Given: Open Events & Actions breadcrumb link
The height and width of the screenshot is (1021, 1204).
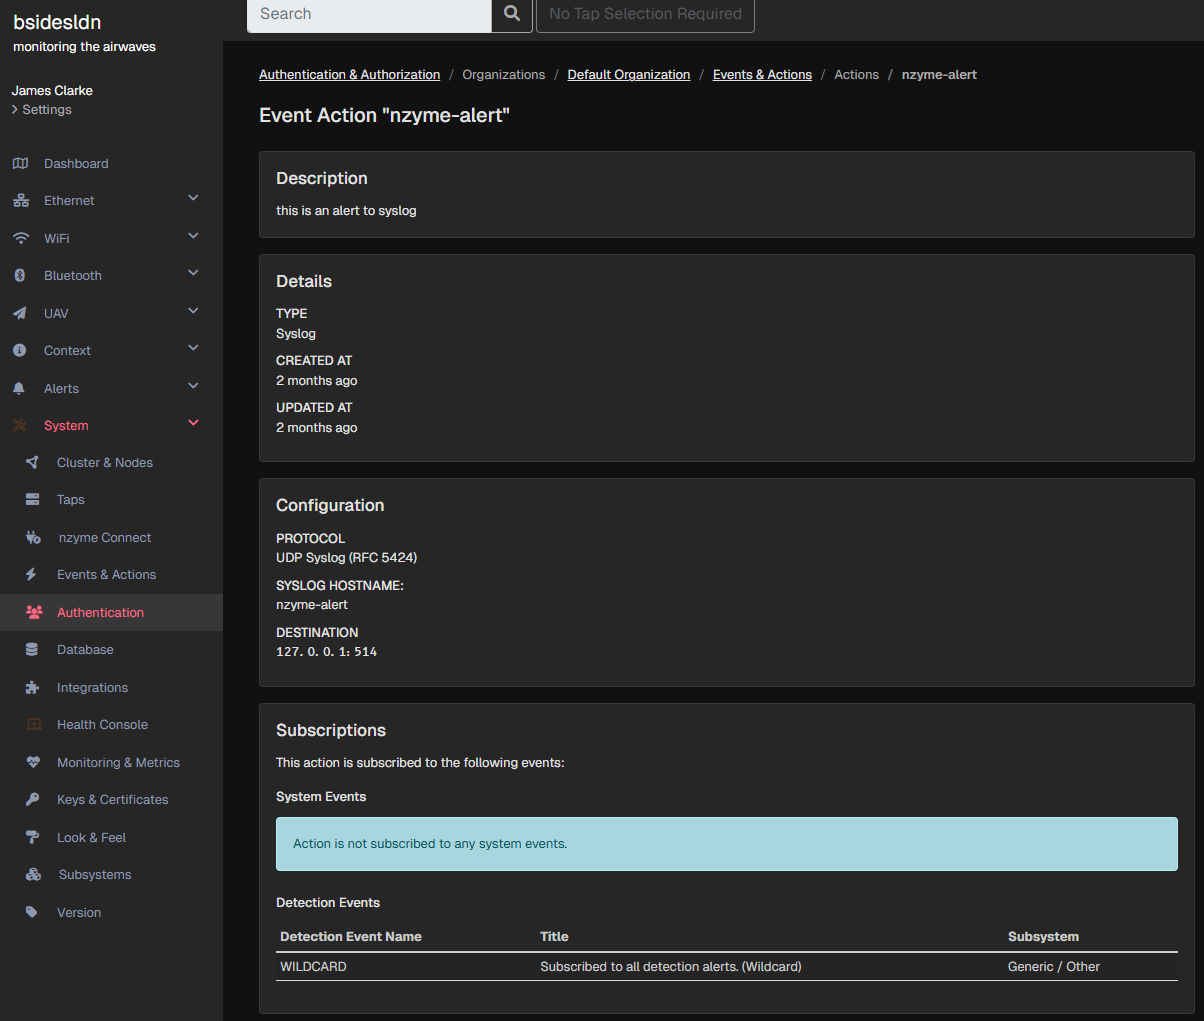Looking at the screenshot, I should [762, 75].
